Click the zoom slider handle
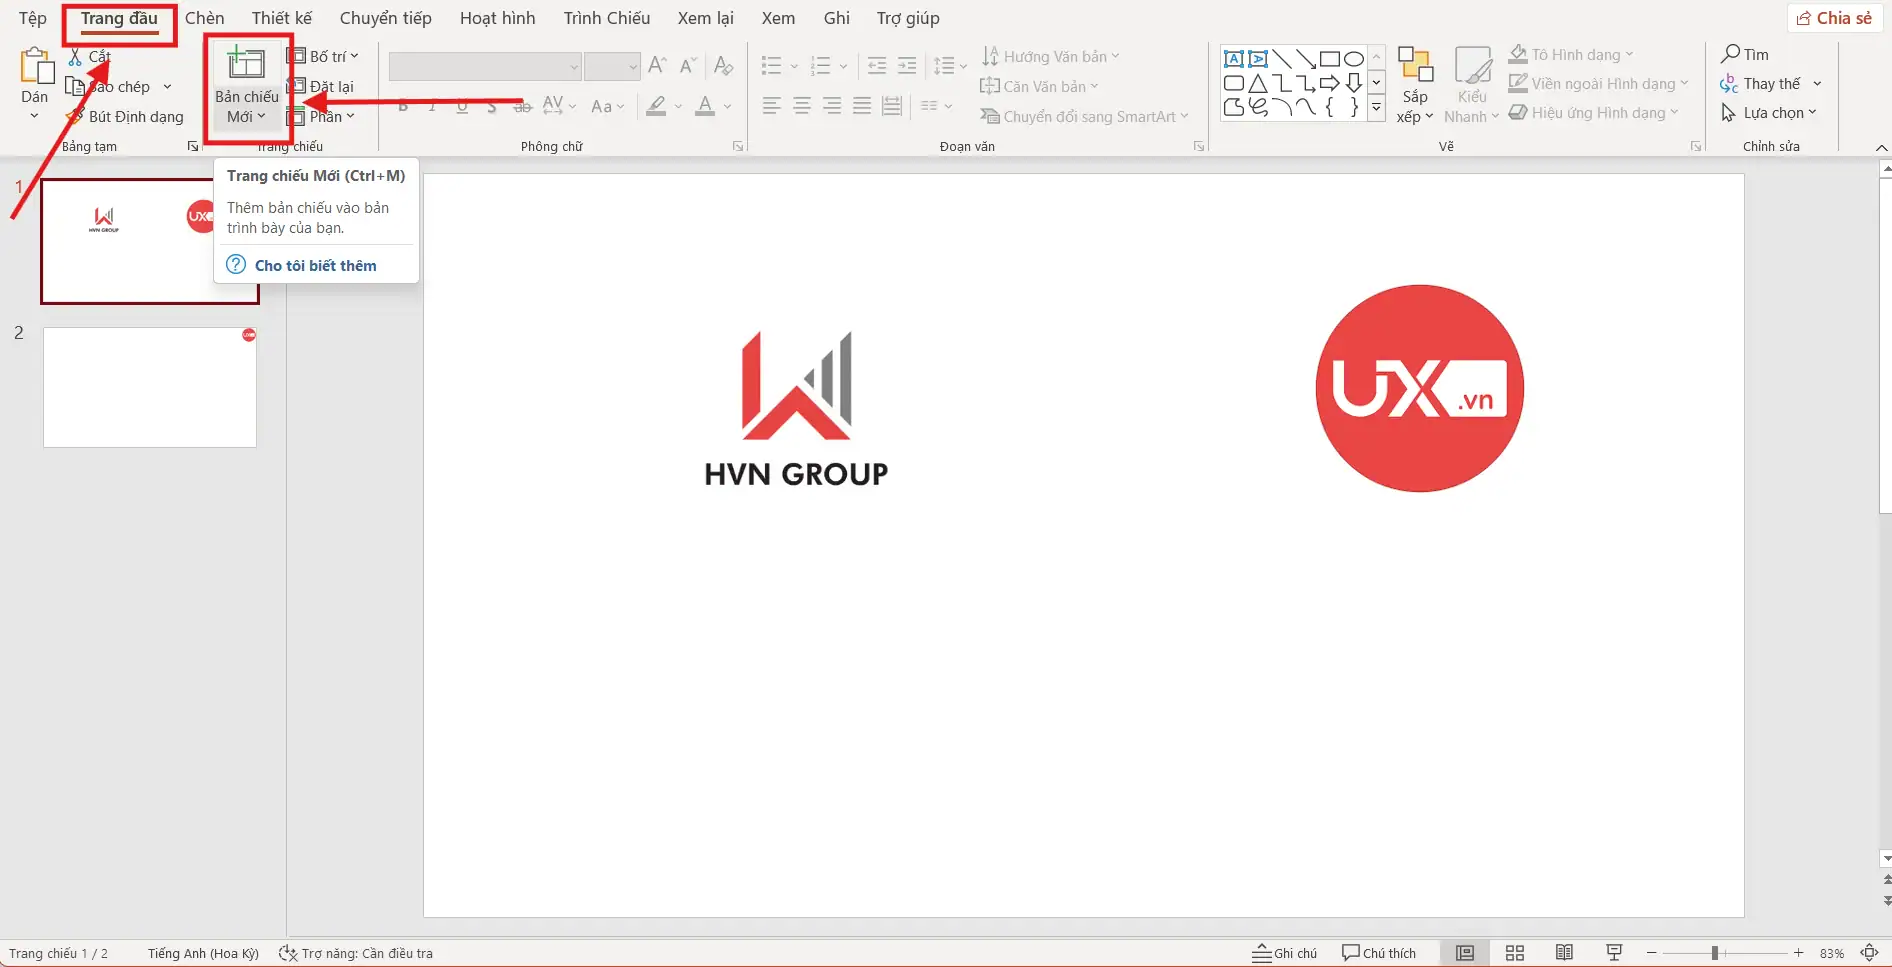 click(1714, 953)
